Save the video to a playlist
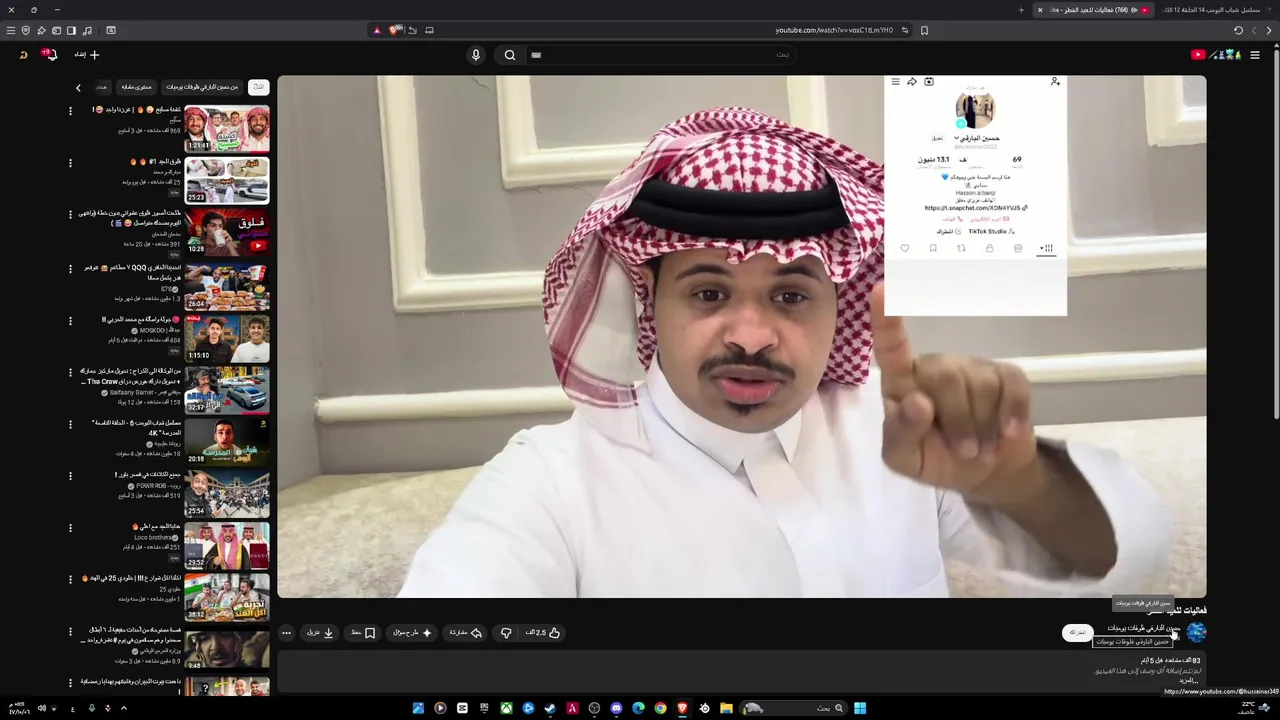 click(363, 632)
